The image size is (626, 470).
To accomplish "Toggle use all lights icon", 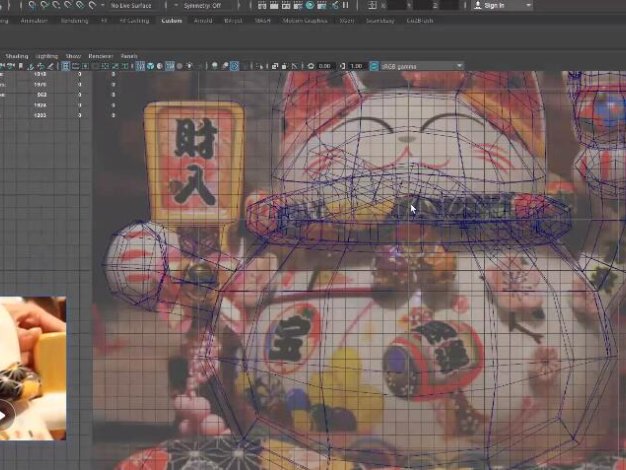I will [189, 66].
